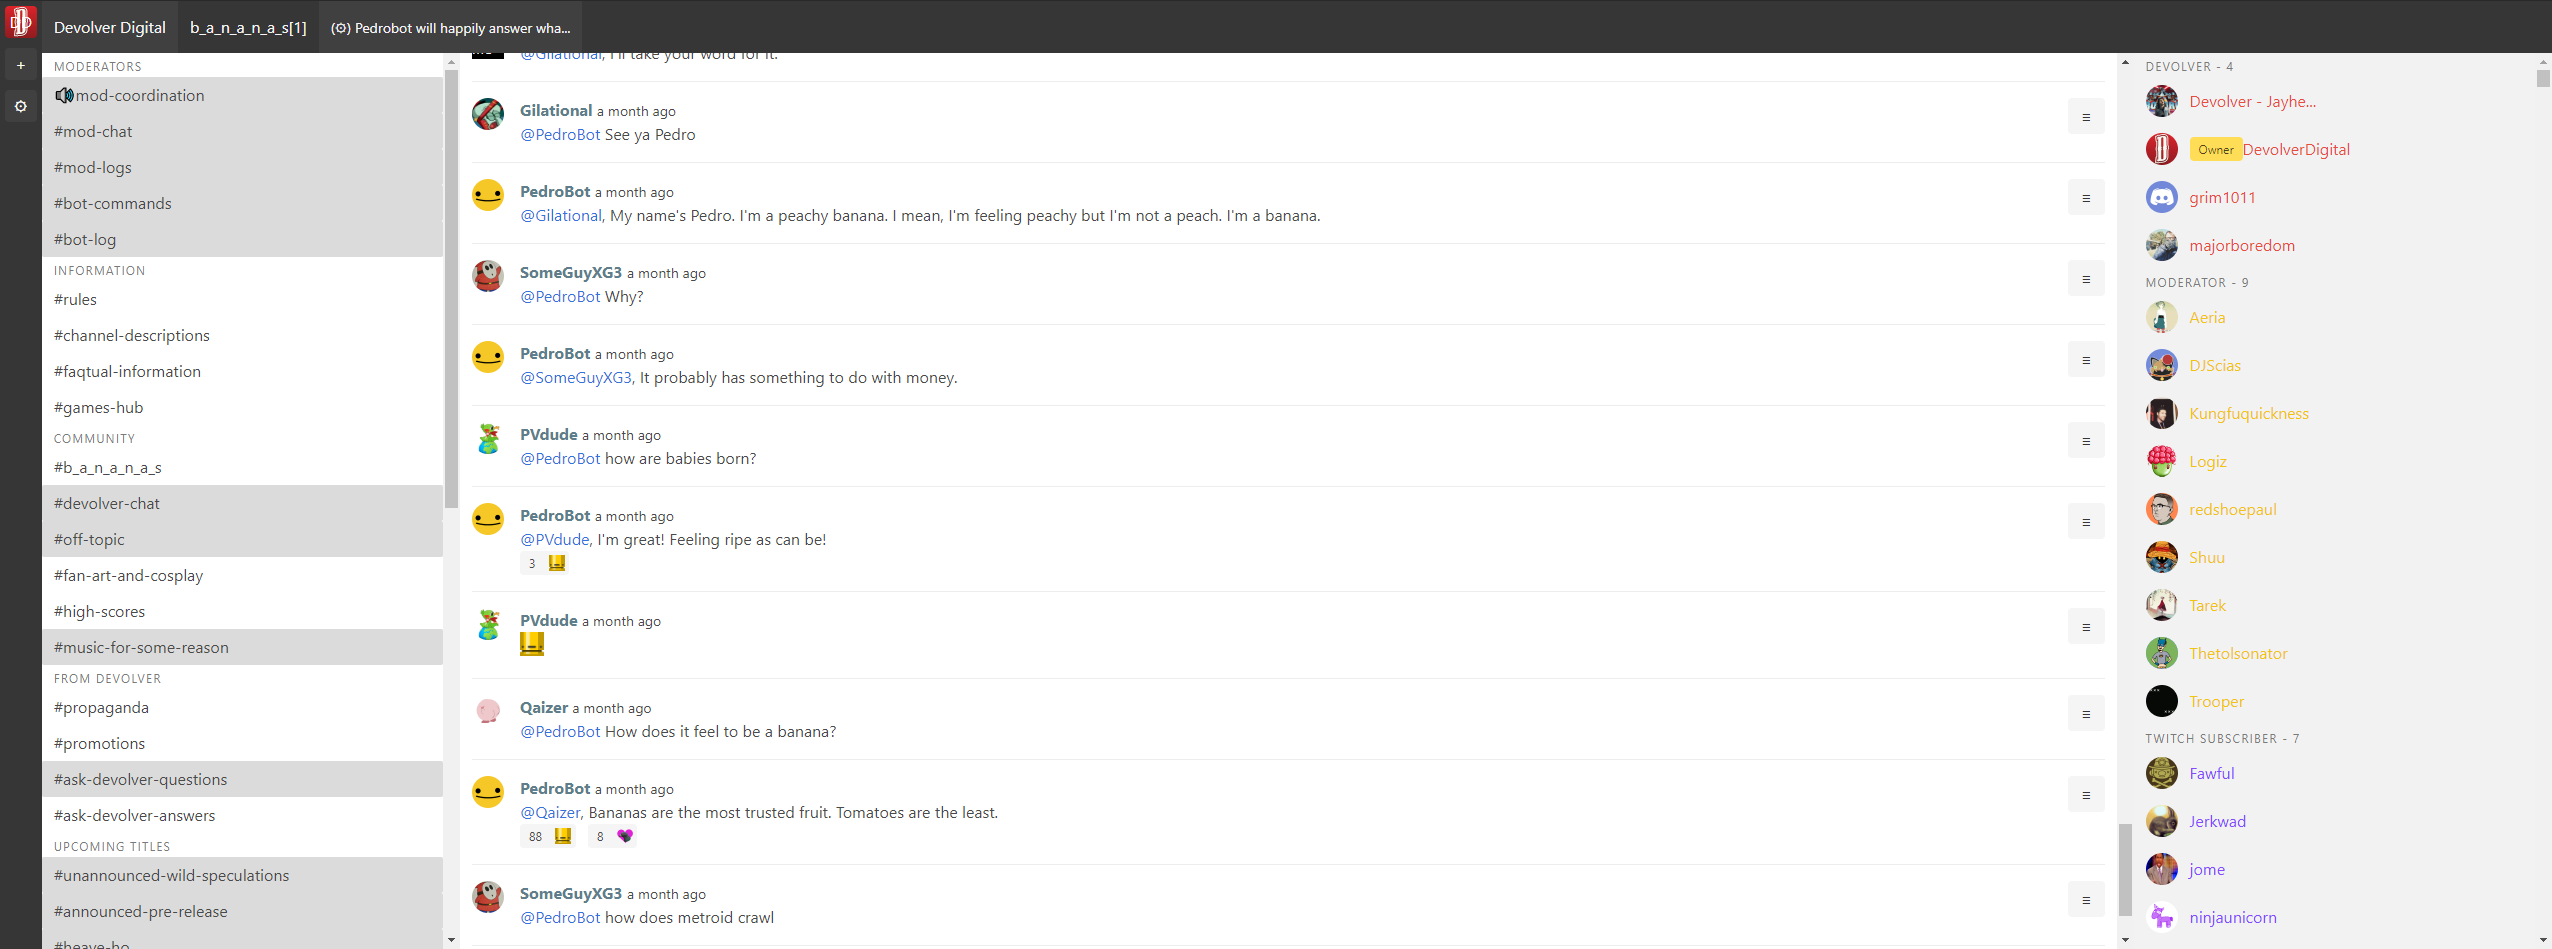Open the #ask-devolver-questions channel
2552x949 pixels.
click(x=242, y=779)
